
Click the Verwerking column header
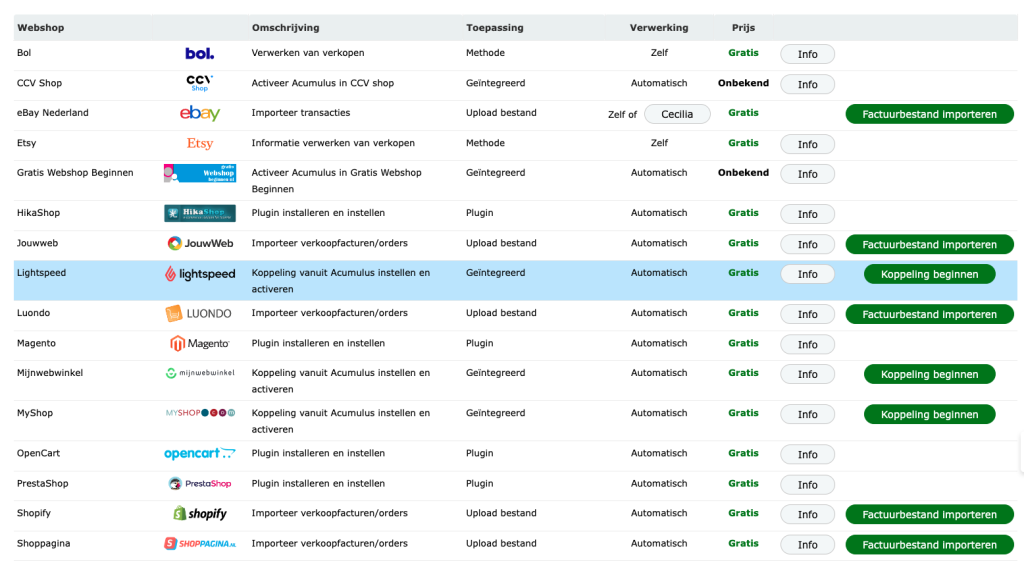click(x=659, y=27)
